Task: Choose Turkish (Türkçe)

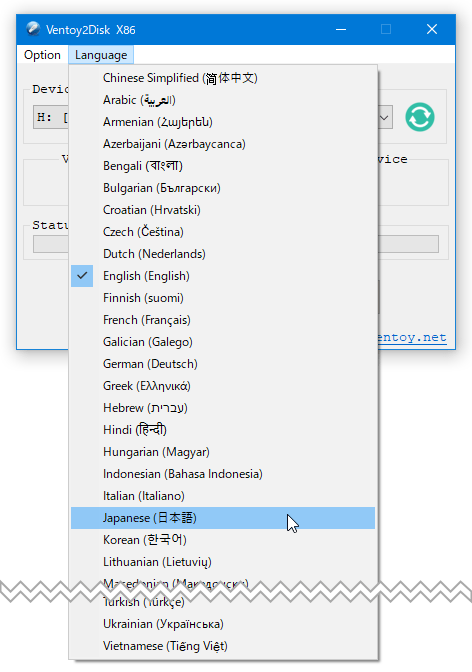Action: (x=223, y=602)
